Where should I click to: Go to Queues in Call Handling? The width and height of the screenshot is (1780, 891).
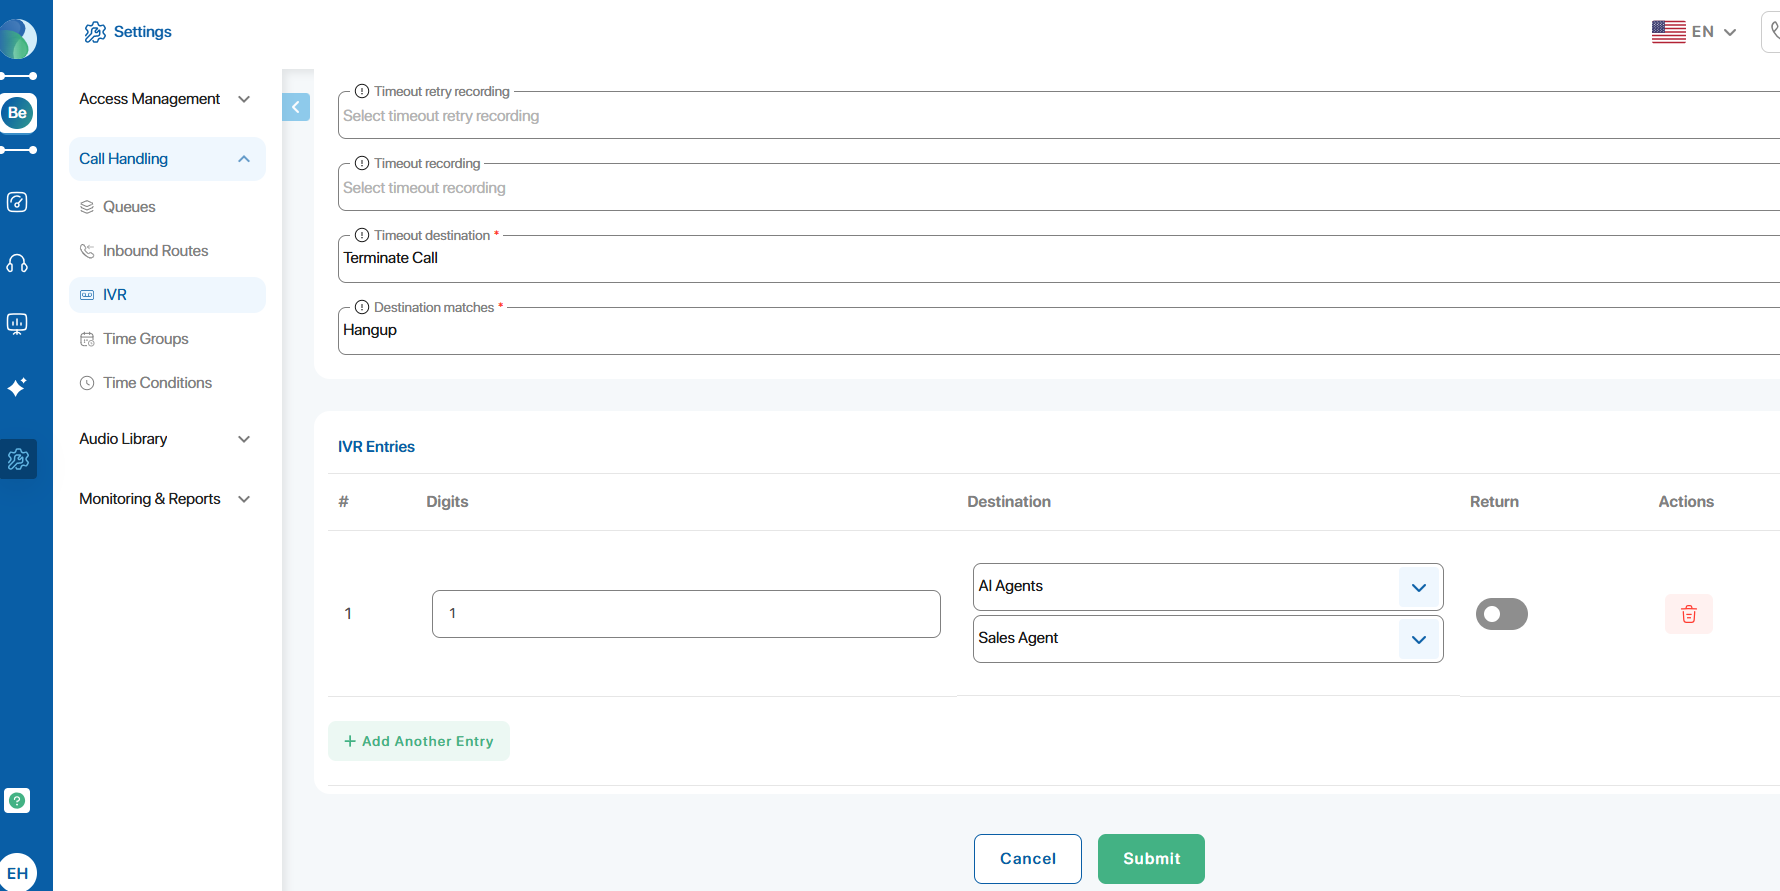[129, 207]
